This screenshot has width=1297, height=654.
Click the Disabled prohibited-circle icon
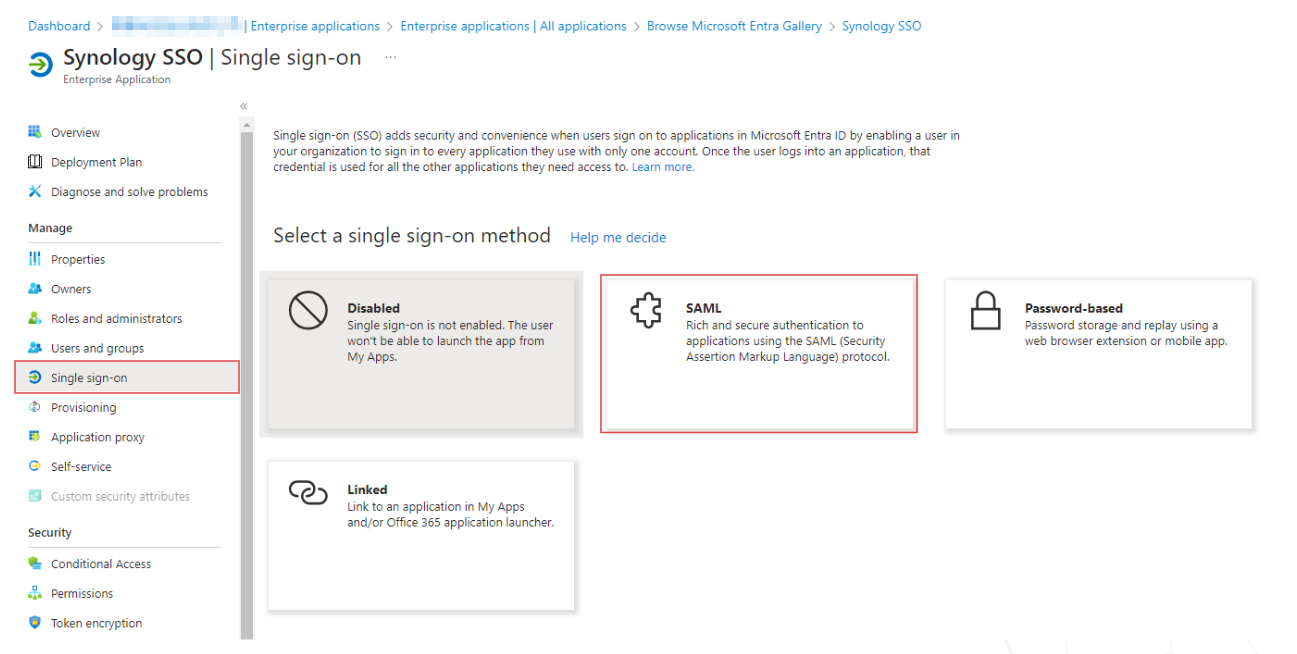(x=308, y=311)
